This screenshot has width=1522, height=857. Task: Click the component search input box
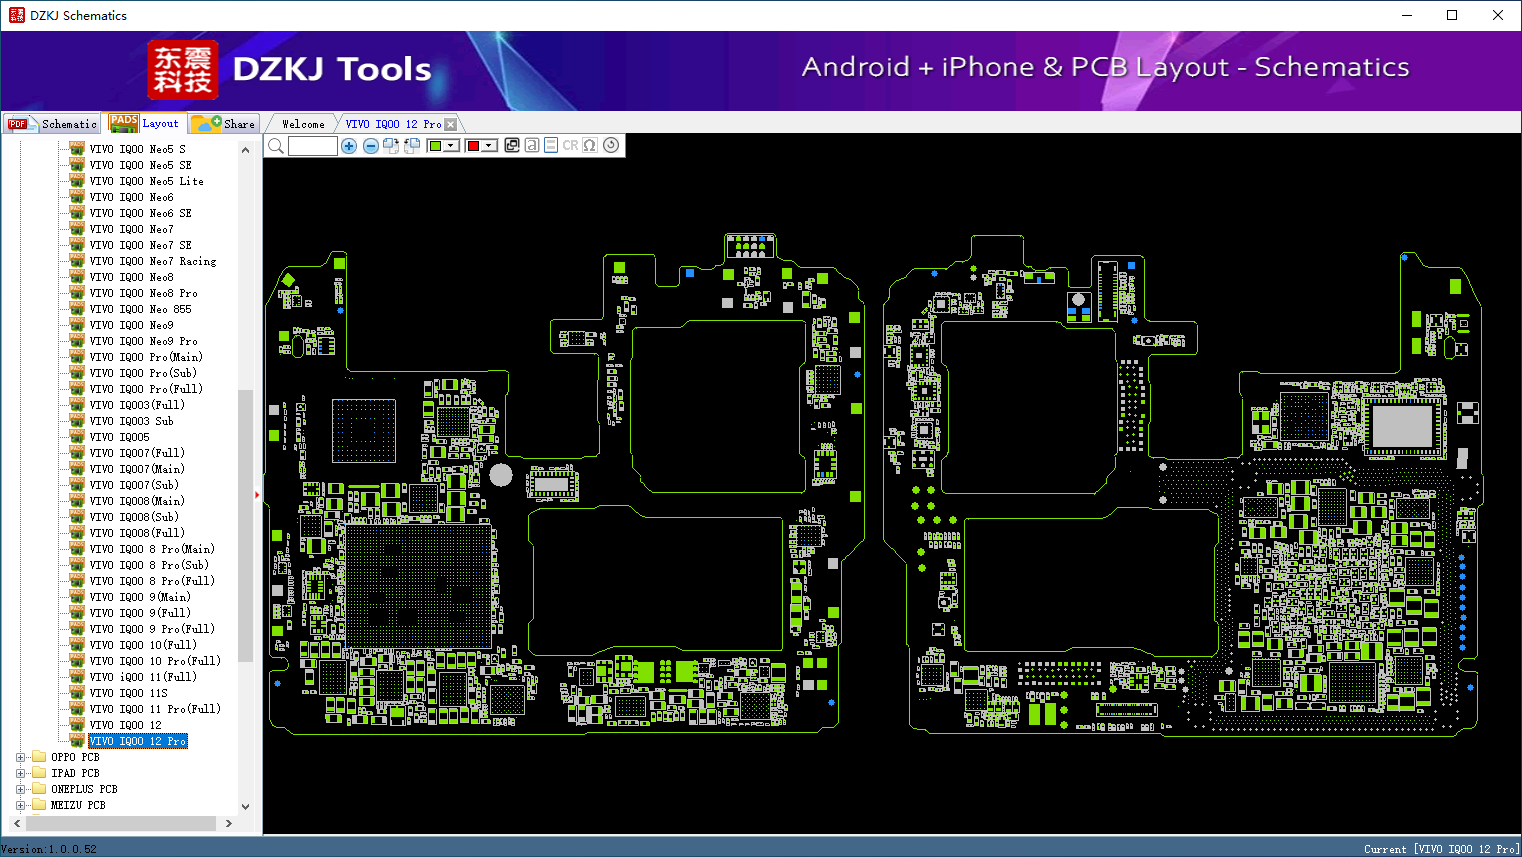point(313,146)
